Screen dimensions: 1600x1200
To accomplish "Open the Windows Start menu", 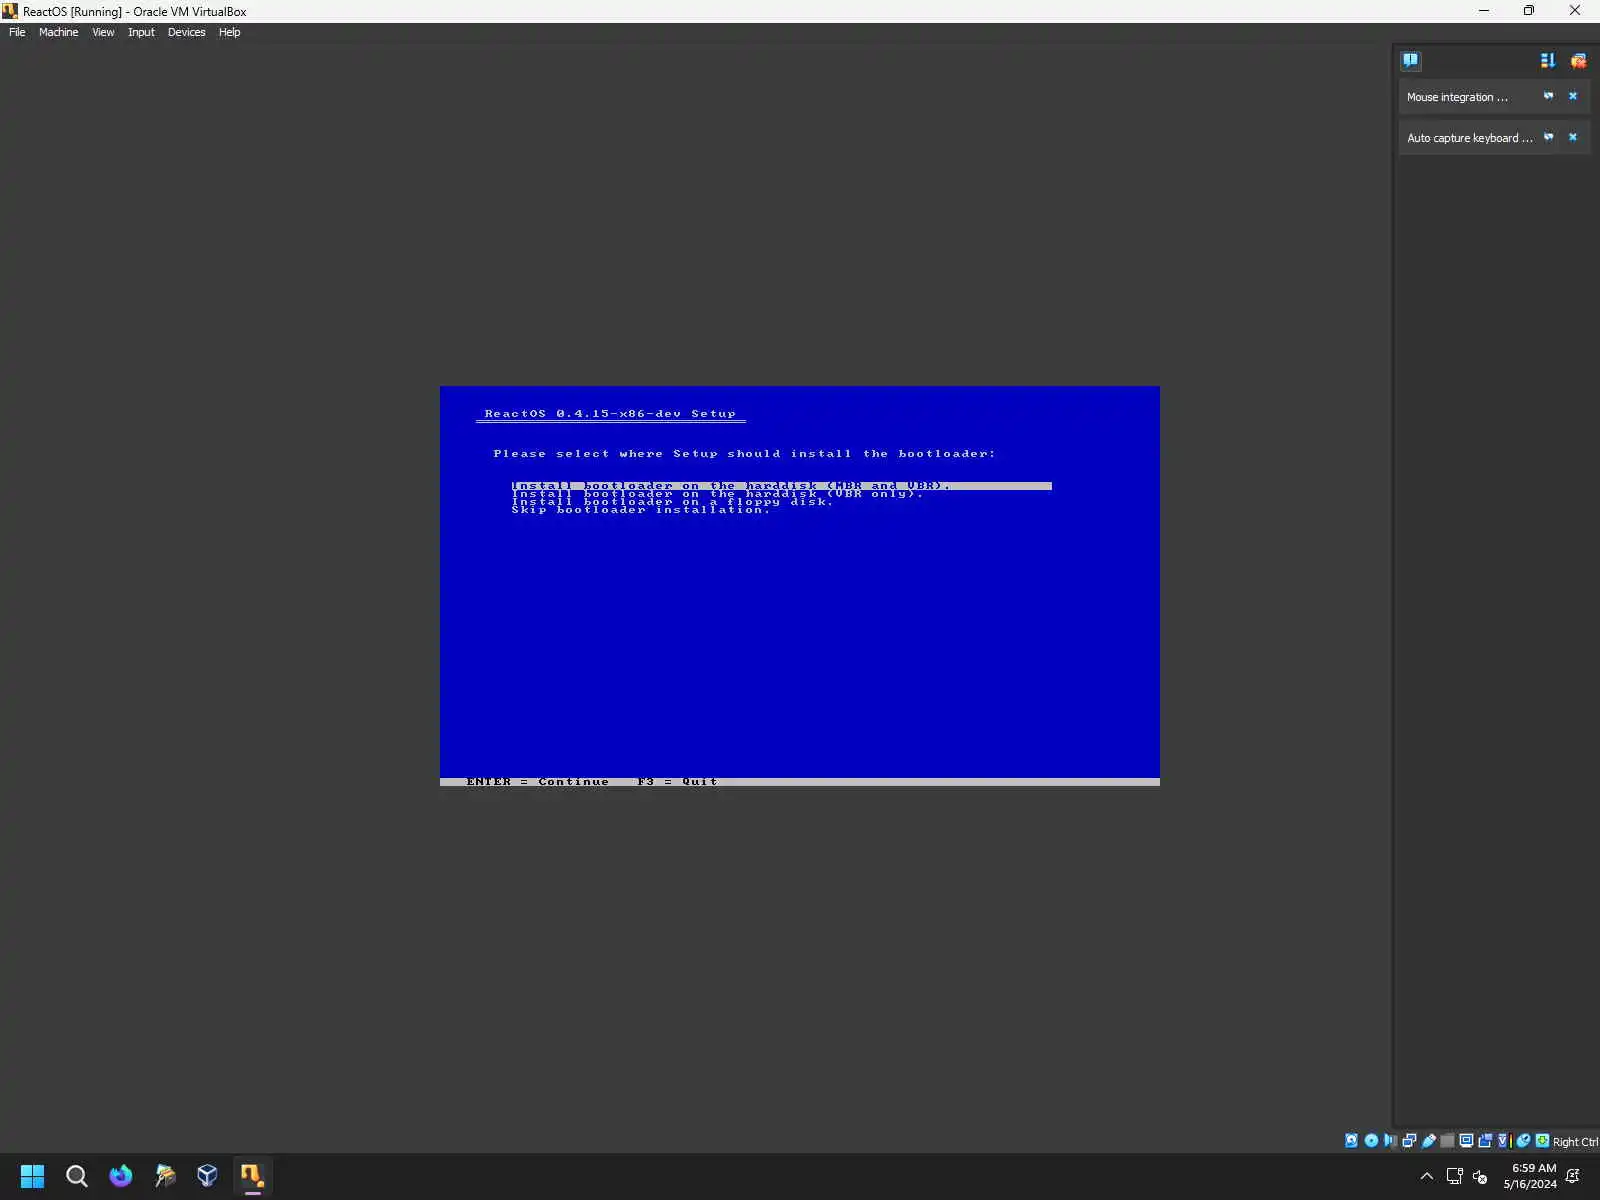I will tap(32, 1176).
